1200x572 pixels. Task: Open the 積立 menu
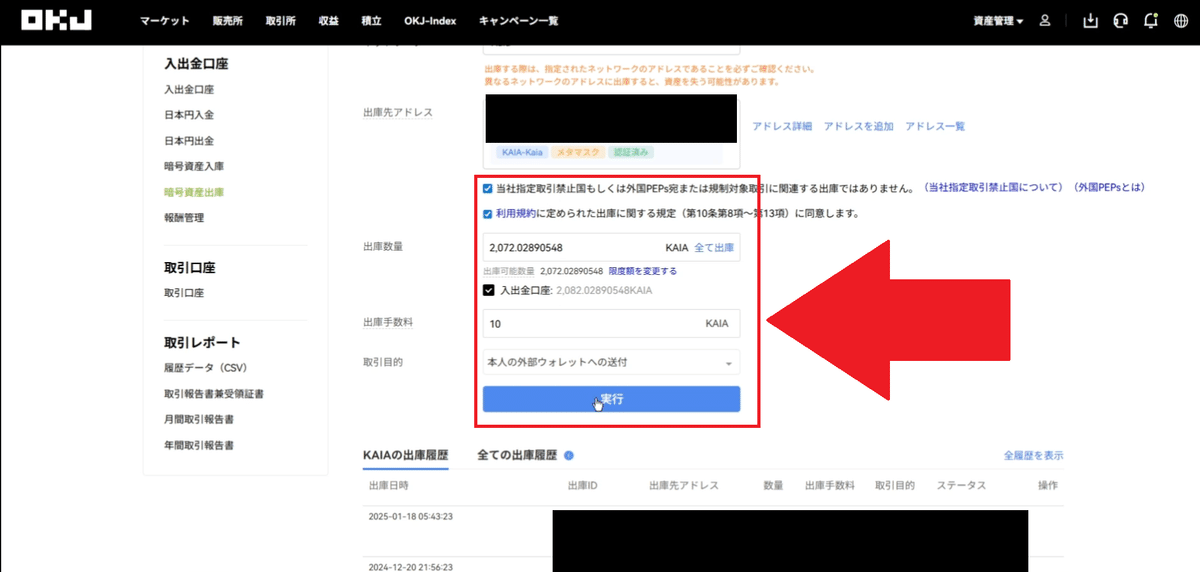[x=371, y=21]
